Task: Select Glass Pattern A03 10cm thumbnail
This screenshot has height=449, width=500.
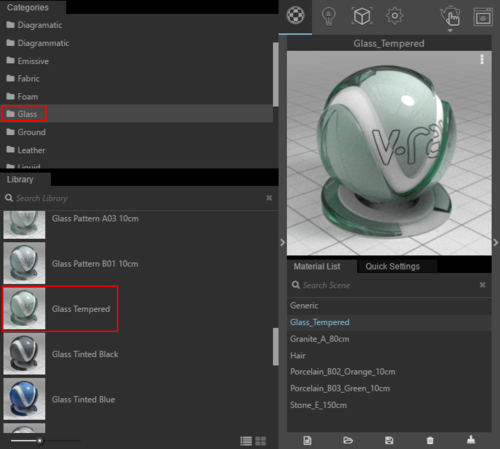Action: click(24, 224)
